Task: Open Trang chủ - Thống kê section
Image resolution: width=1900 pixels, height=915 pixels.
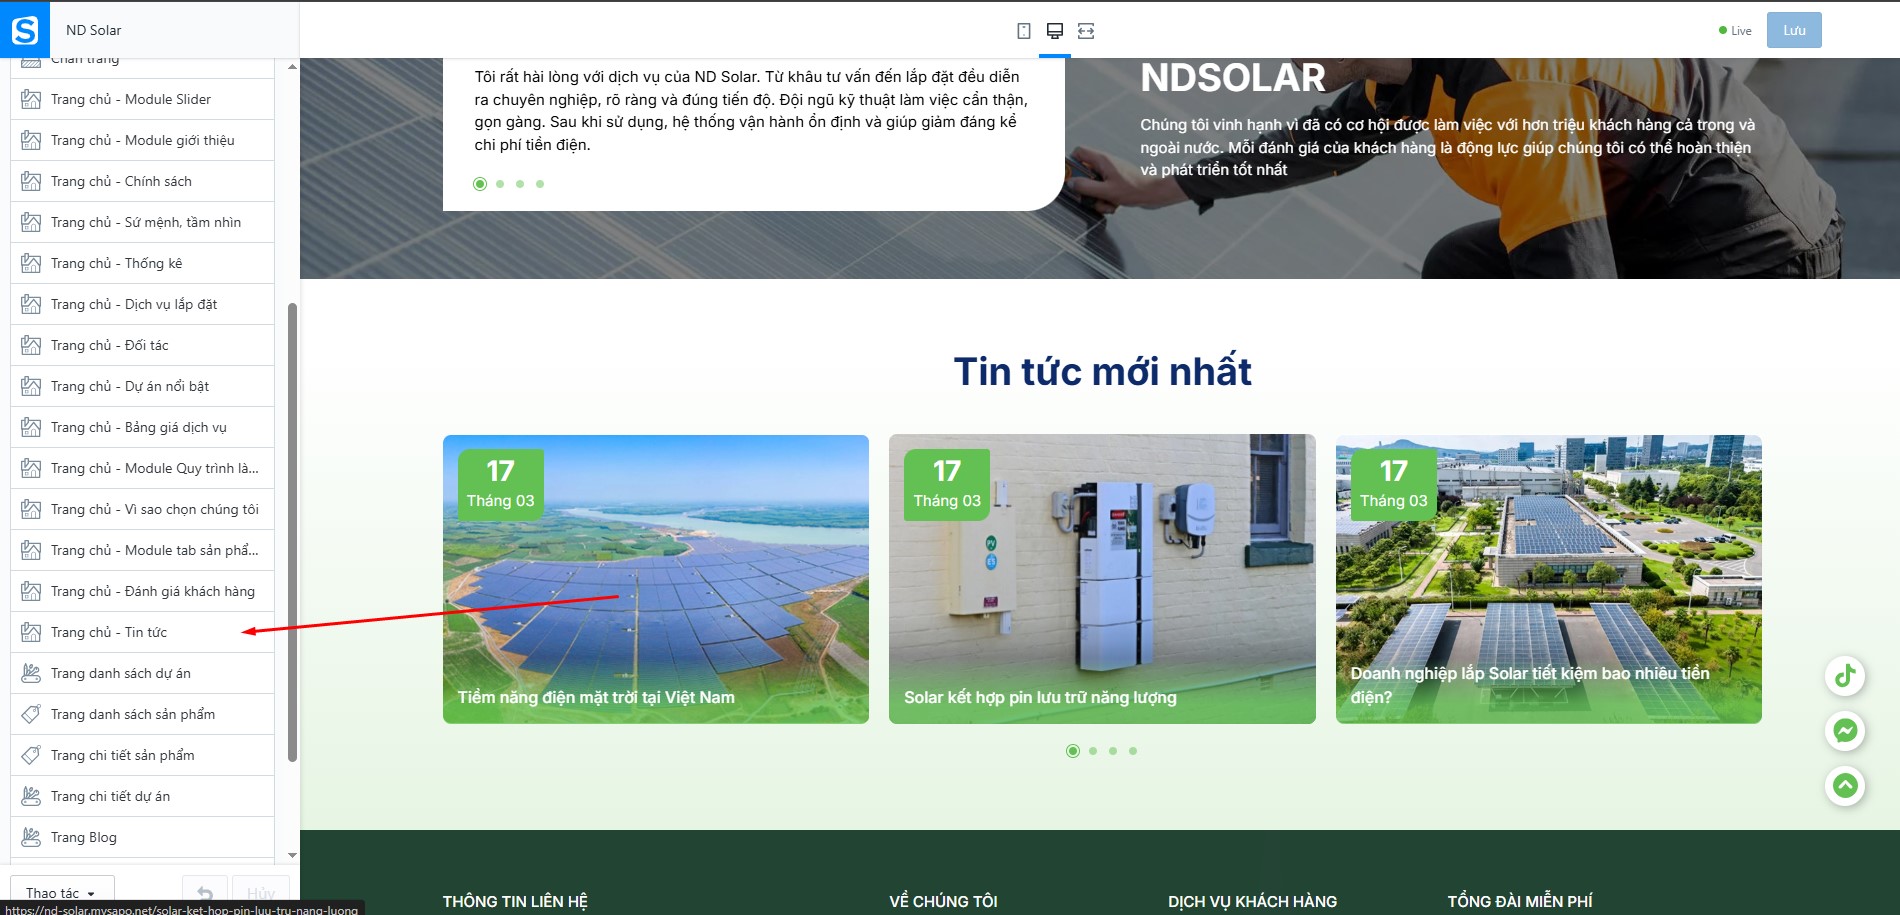Action: pyautogui.click(x=142, y=263)
